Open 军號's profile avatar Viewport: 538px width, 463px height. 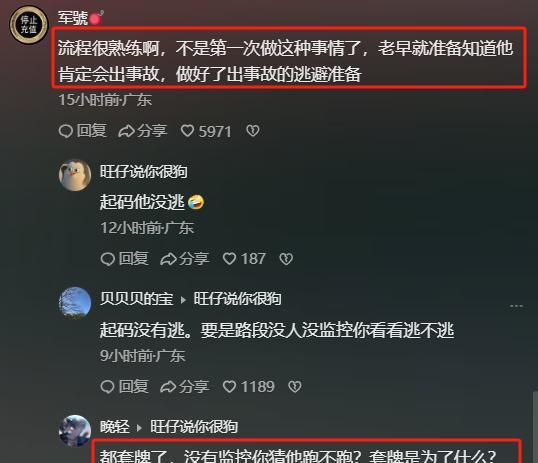[x=28, y=25]
